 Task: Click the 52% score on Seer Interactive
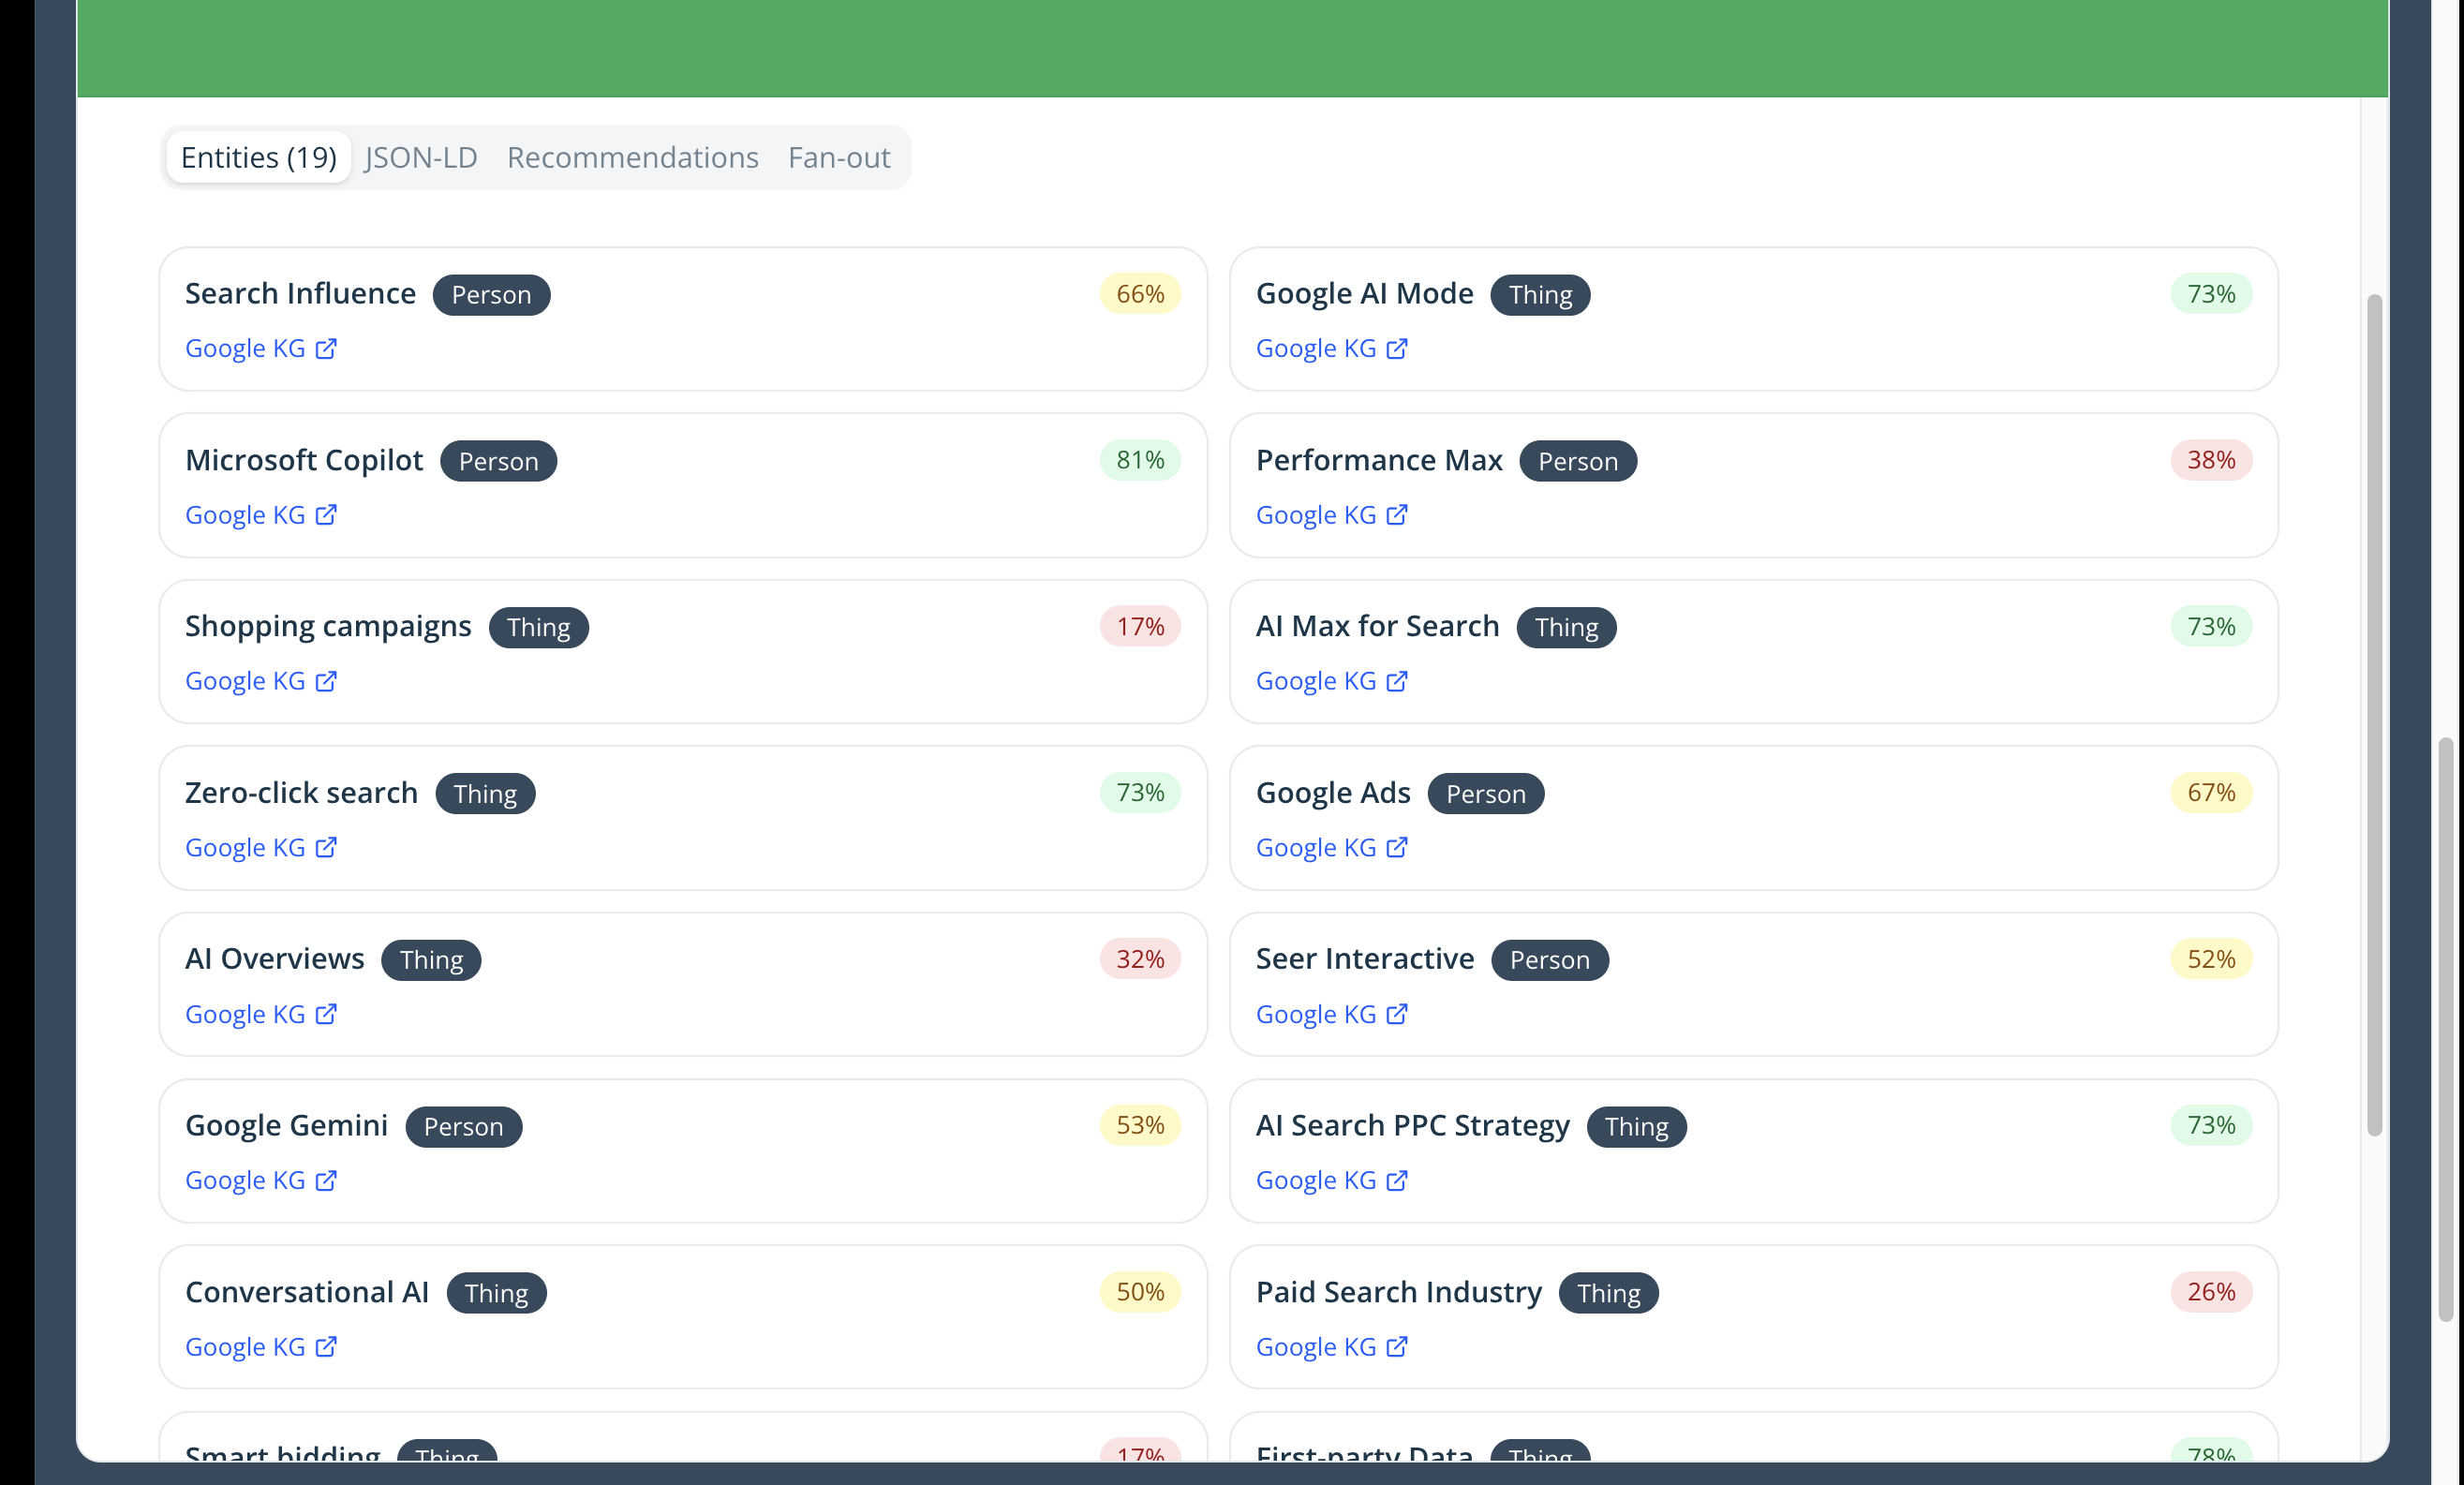tap(2211, 959)
